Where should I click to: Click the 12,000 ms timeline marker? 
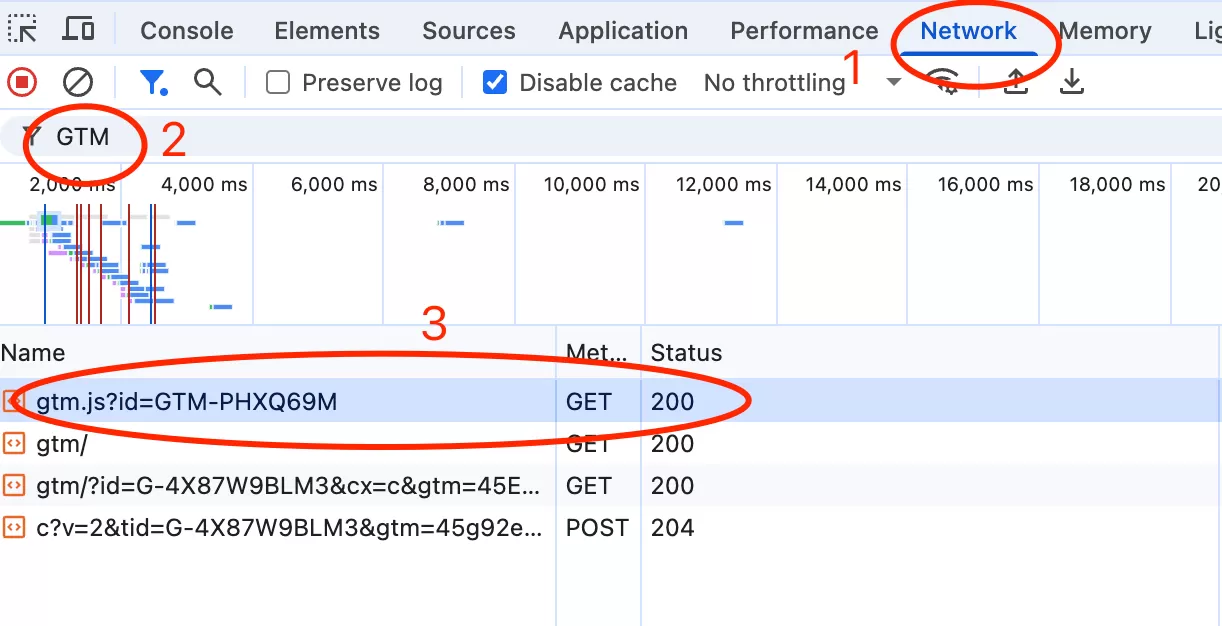[x=724, y=184]
